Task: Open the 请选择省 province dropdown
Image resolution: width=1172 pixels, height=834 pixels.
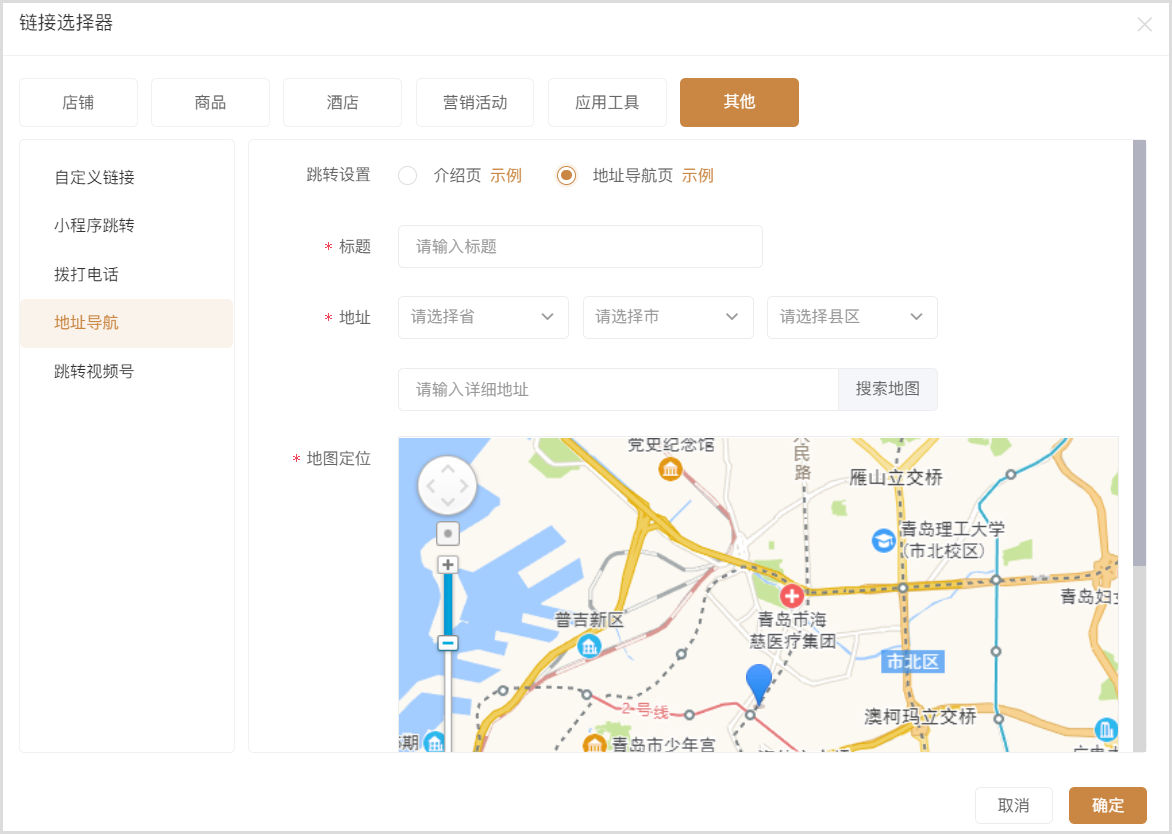Action: pyautogui.click(x=483, y=317)
